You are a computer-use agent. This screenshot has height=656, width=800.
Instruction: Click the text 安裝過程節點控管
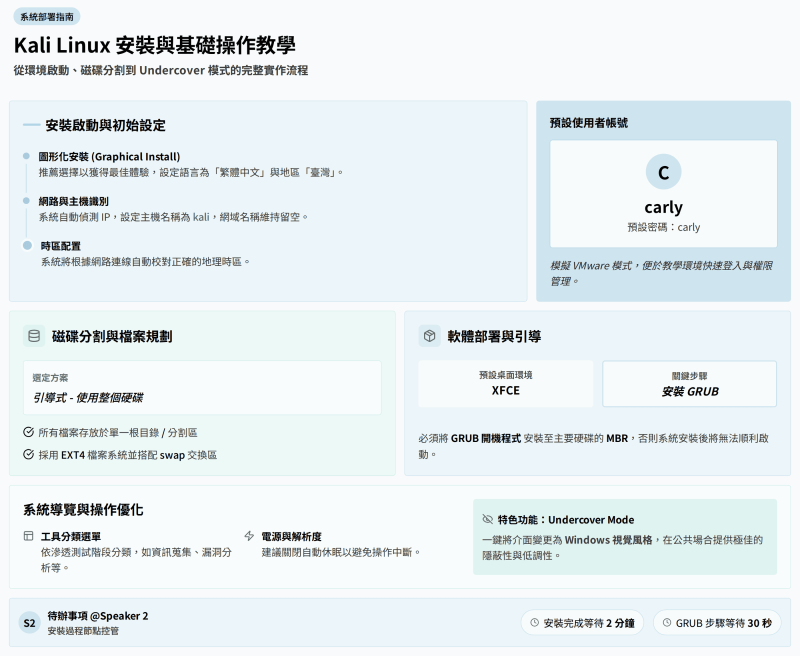coord(83,631)
